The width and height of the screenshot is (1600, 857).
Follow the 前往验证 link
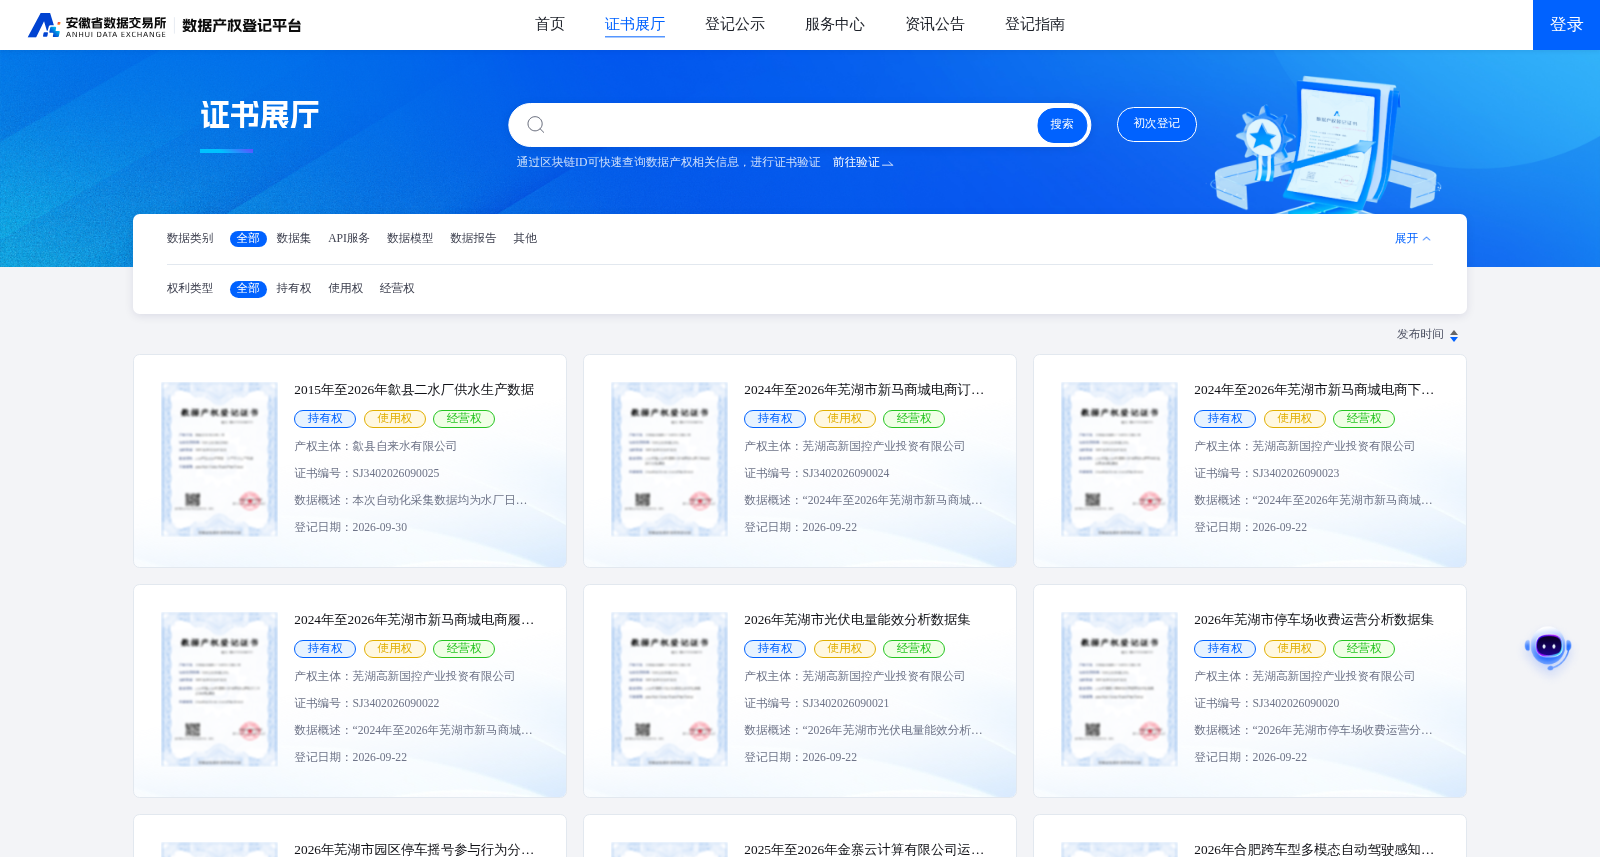pos(862,162)
